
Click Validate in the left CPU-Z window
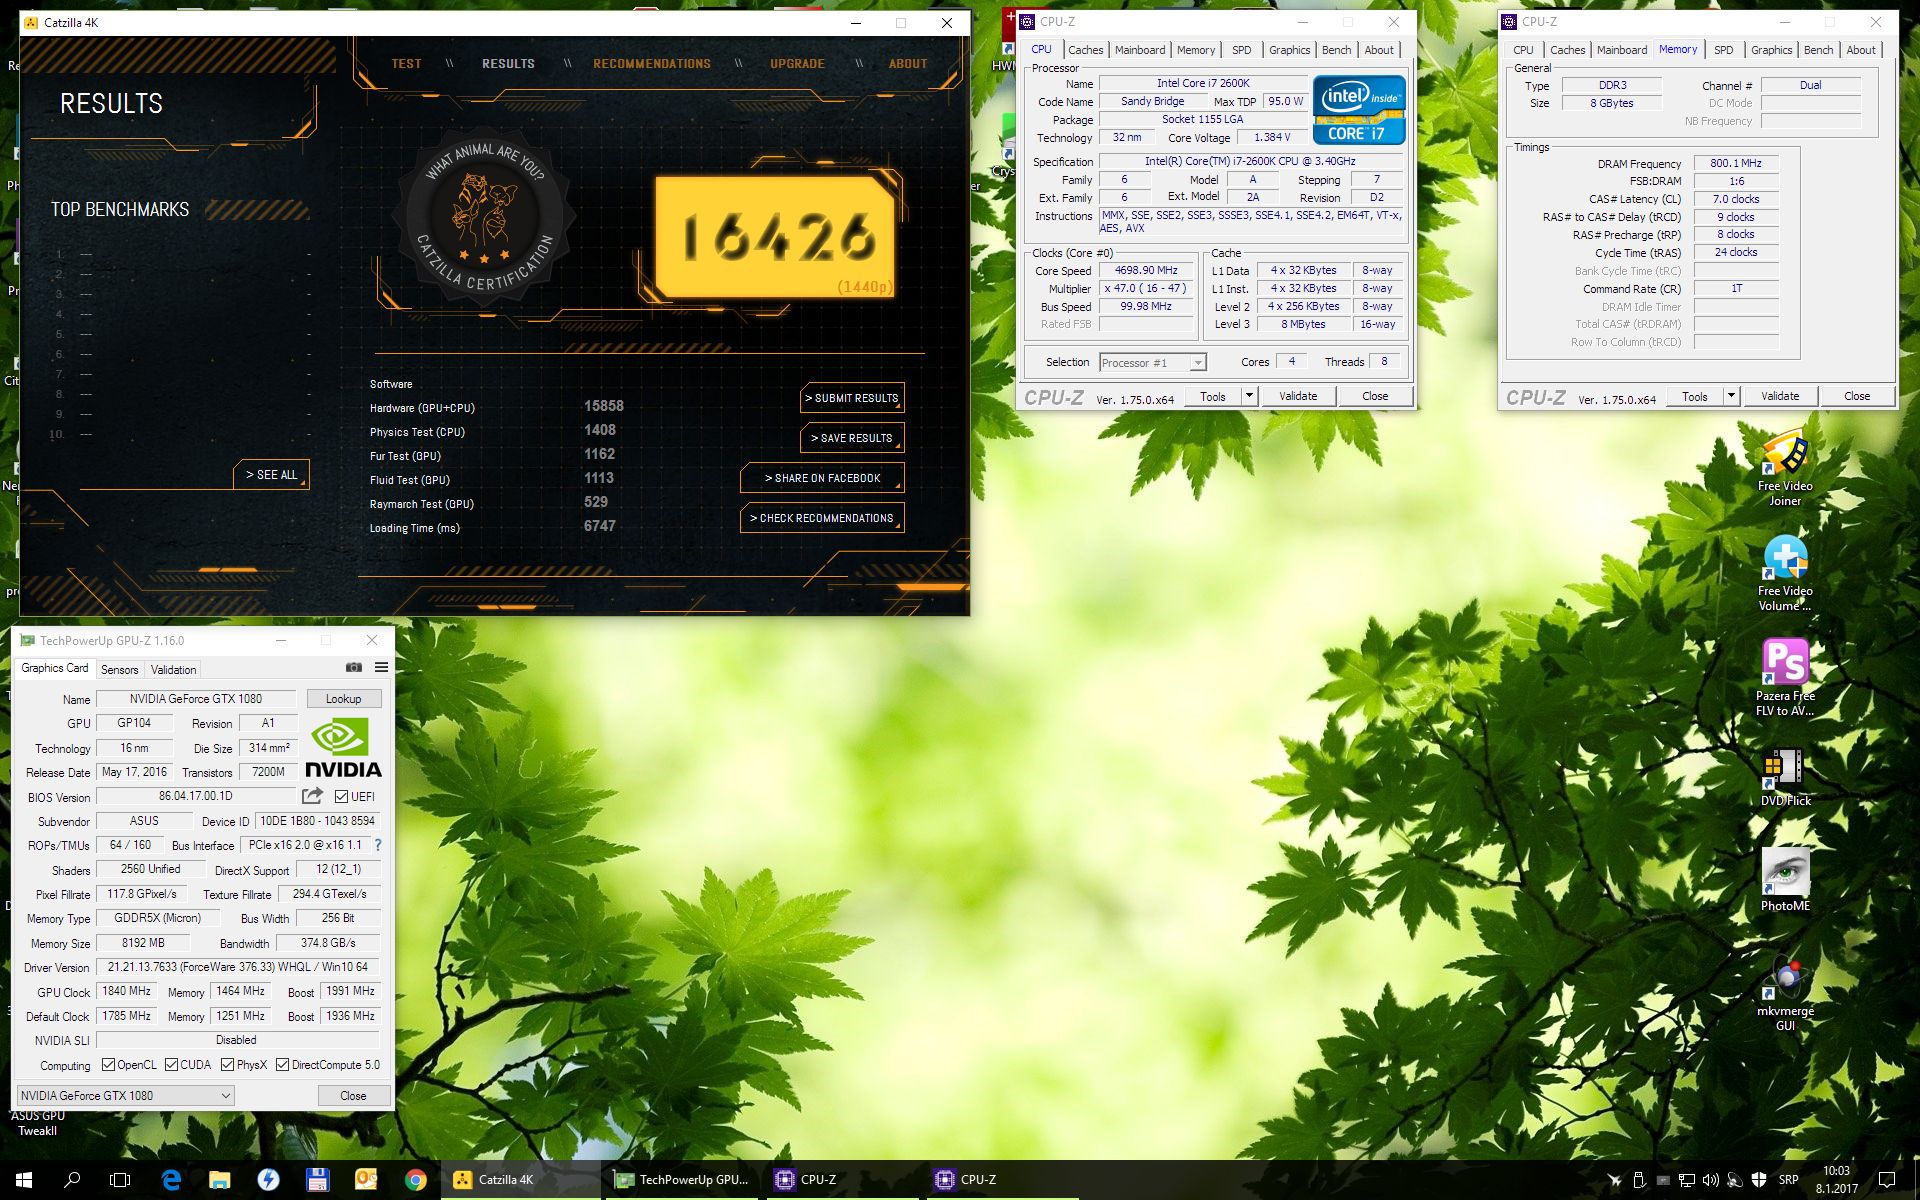point(1298,396)
